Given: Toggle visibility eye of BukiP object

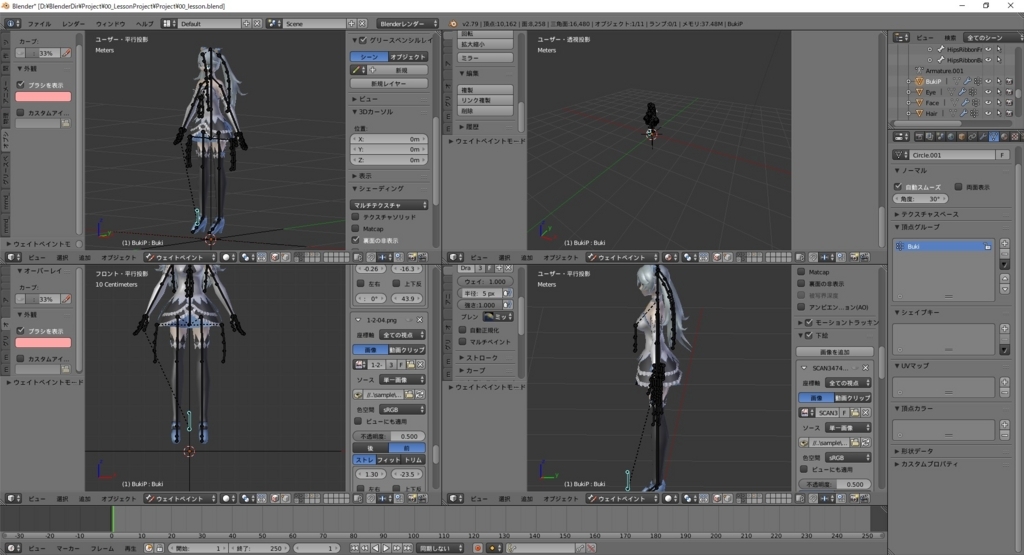Looking at the screenshot, I should [x=988, y=82].
